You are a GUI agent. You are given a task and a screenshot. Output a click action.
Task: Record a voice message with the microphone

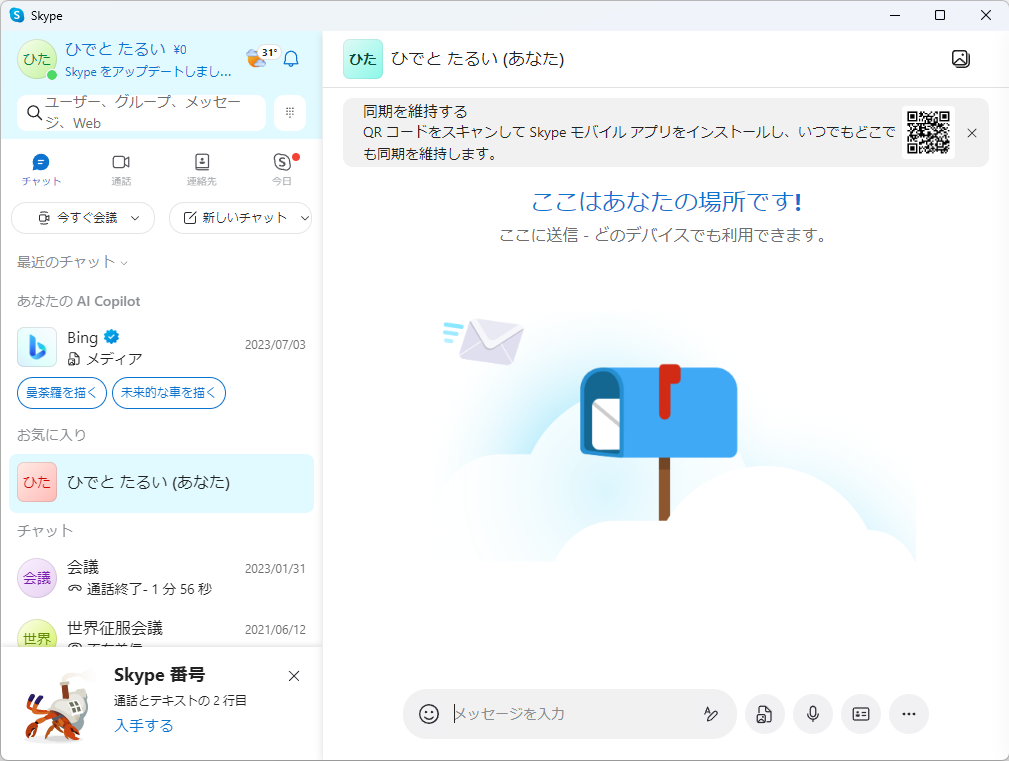[812, 714]
